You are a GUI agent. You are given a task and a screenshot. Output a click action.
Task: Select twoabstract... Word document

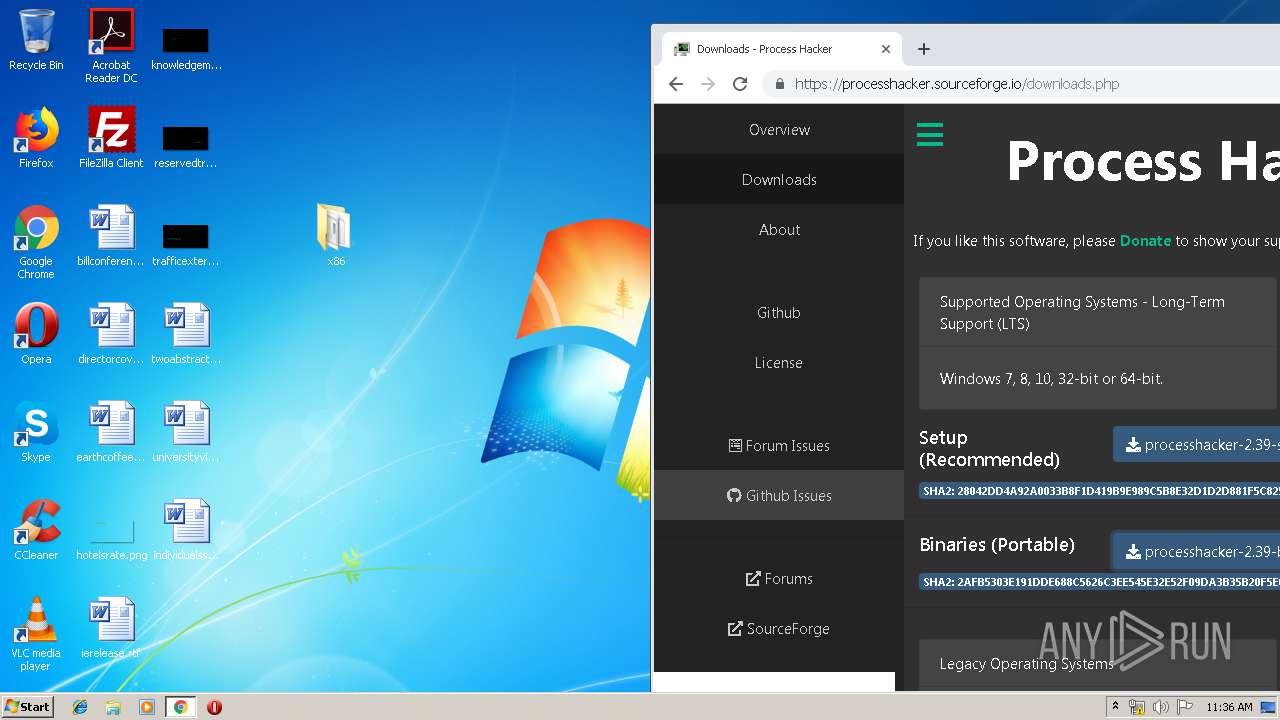point(186,334)
